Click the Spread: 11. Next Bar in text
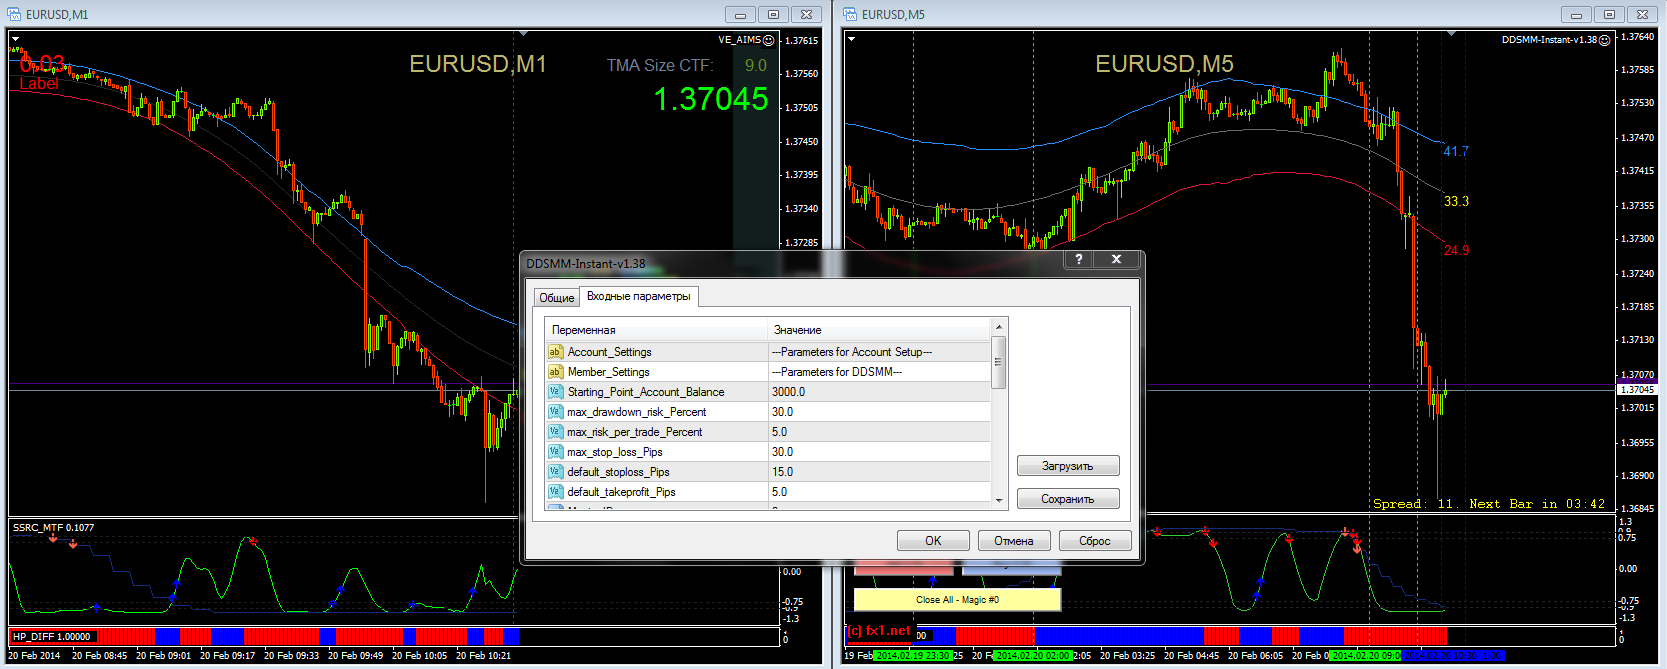 pyautogui.click(x=1489, y=504)
